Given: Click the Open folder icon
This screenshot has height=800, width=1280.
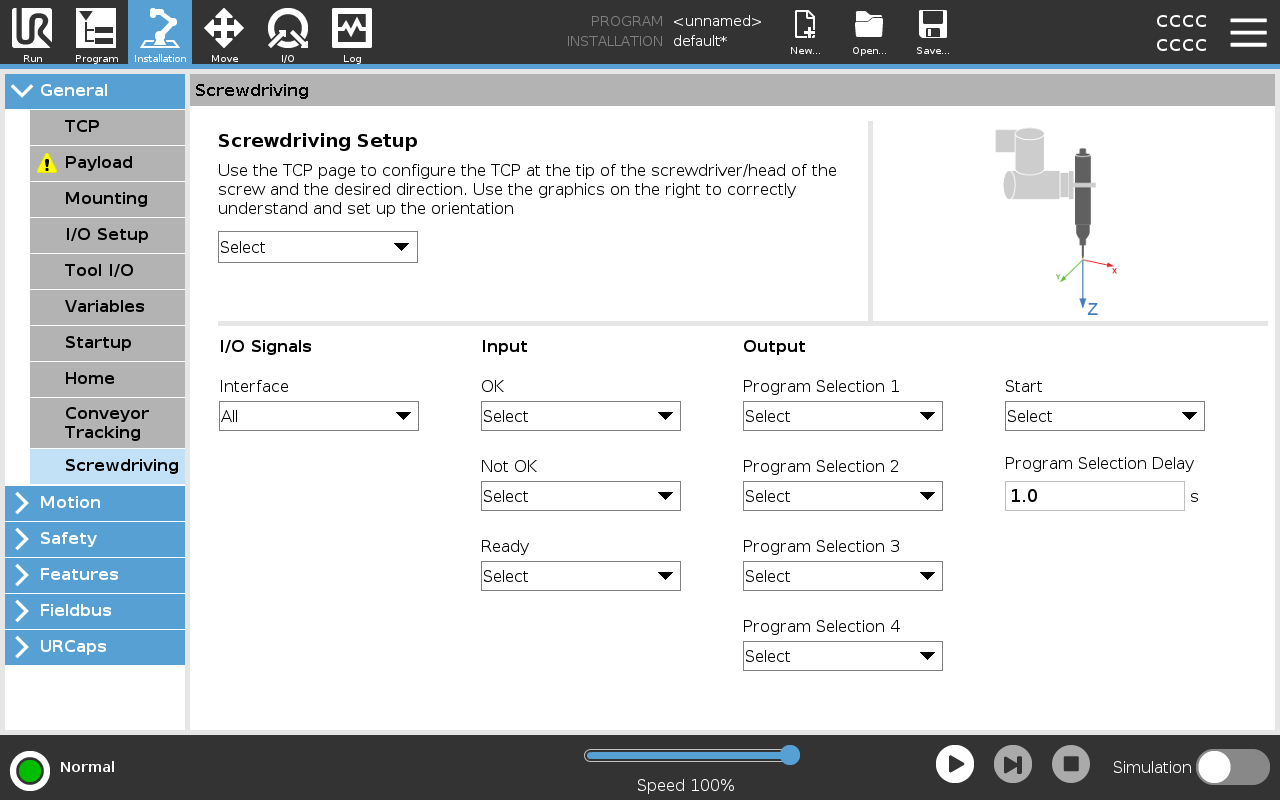Looking at the screenshot, I should (869, 30).
